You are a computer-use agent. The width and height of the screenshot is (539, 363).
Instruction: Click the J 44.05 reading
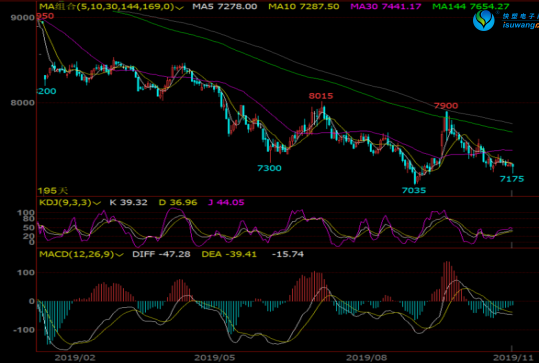coord(226,202)
